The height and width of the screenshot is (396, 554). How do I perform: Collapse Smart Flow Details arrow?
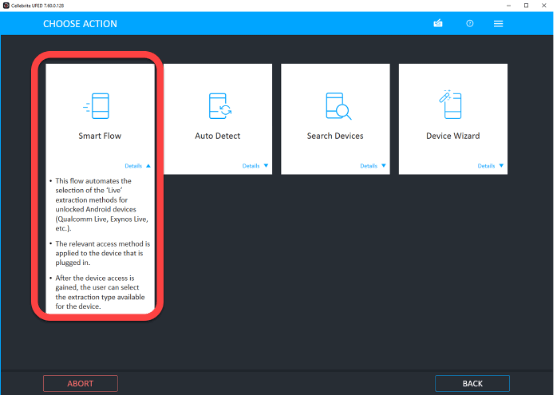[x=148, y=166]
